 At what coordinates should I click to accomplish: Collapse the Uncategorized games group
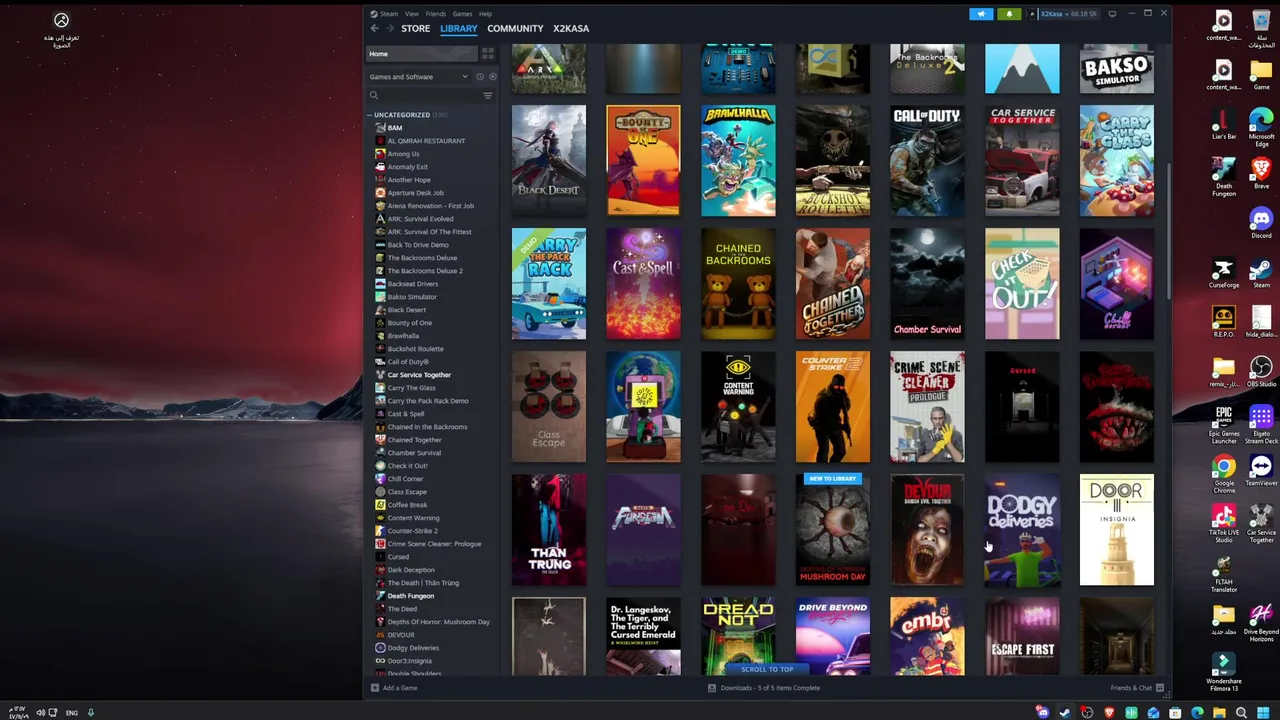[369, 115]
